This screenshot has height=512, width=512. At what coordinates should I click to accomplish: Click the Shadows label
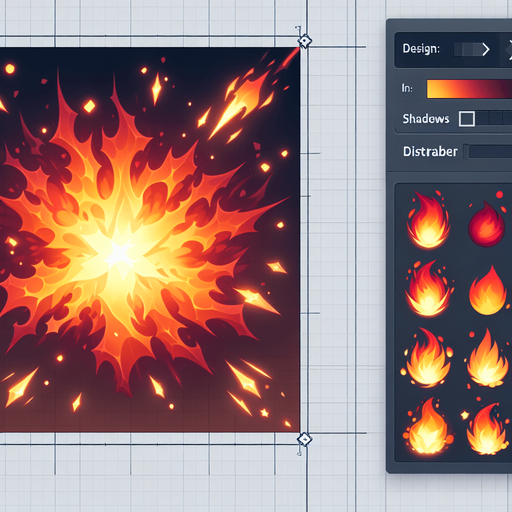(426, 119)
